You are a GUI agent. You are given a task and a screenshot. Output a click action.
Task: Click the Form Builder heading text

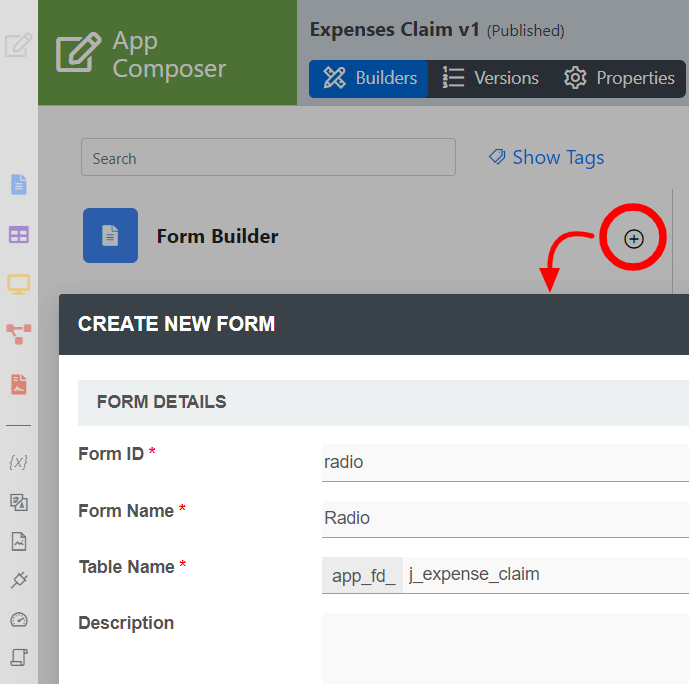click(218, 236)
